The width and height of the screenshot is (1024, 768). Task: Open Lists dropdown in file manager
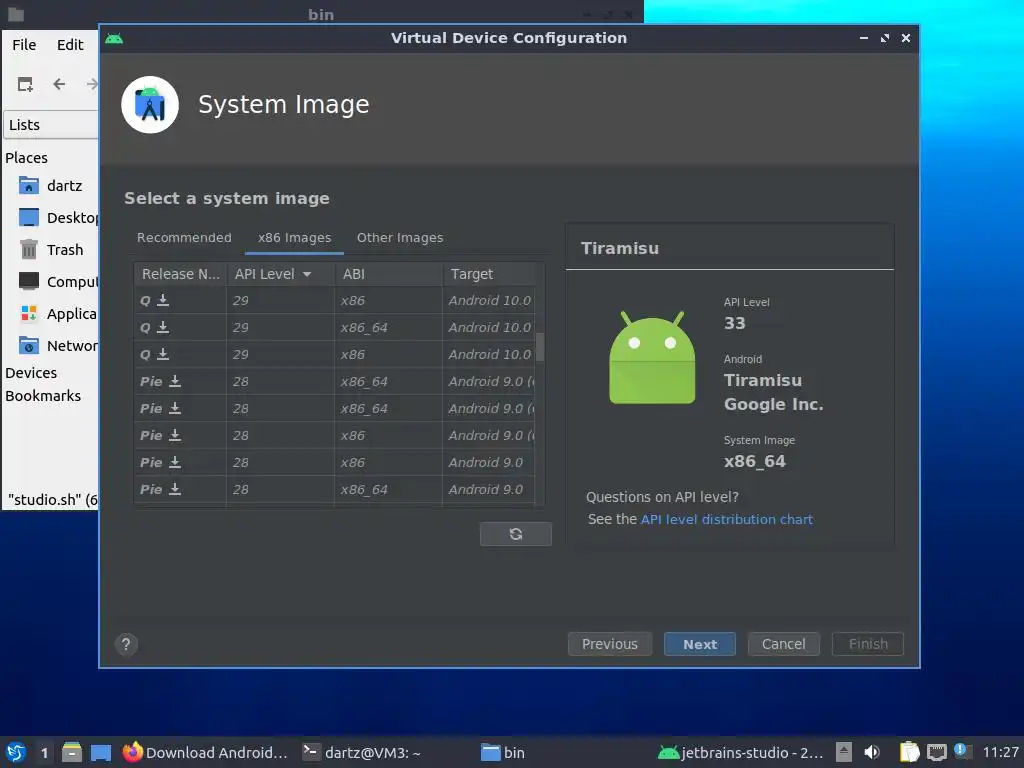[51, 125]
